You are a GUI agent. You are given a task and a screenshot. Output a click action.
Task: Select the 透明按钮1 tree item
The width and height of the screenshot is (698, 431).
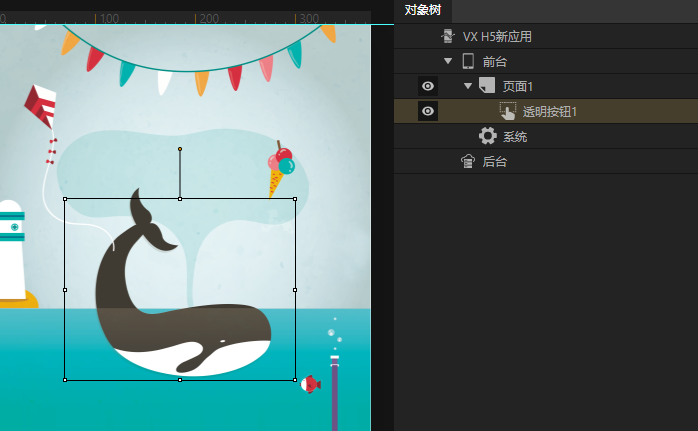tap(546, 111)
